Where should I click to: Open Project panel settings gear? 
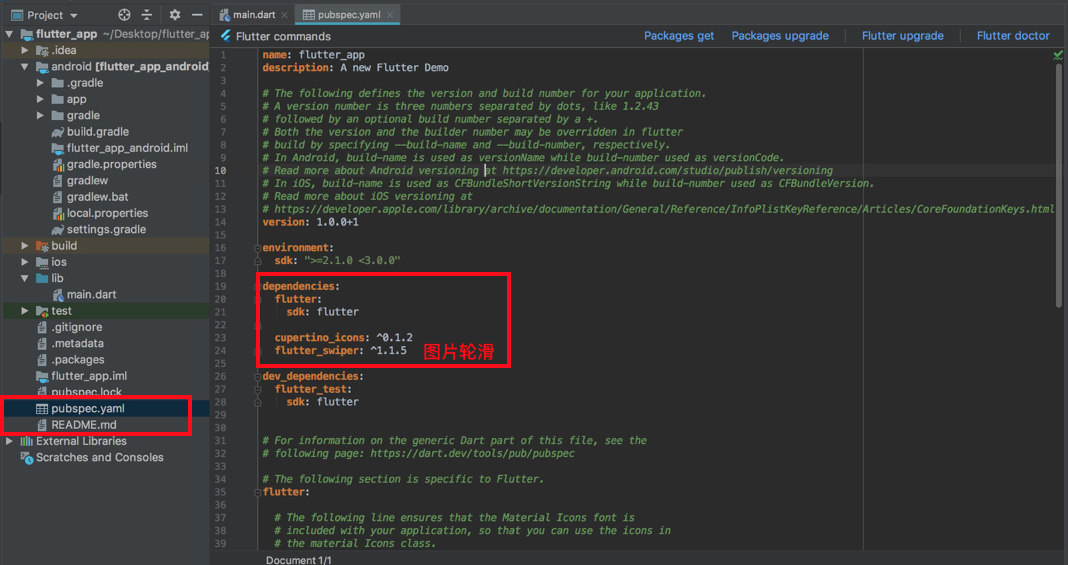click(175, 15)
